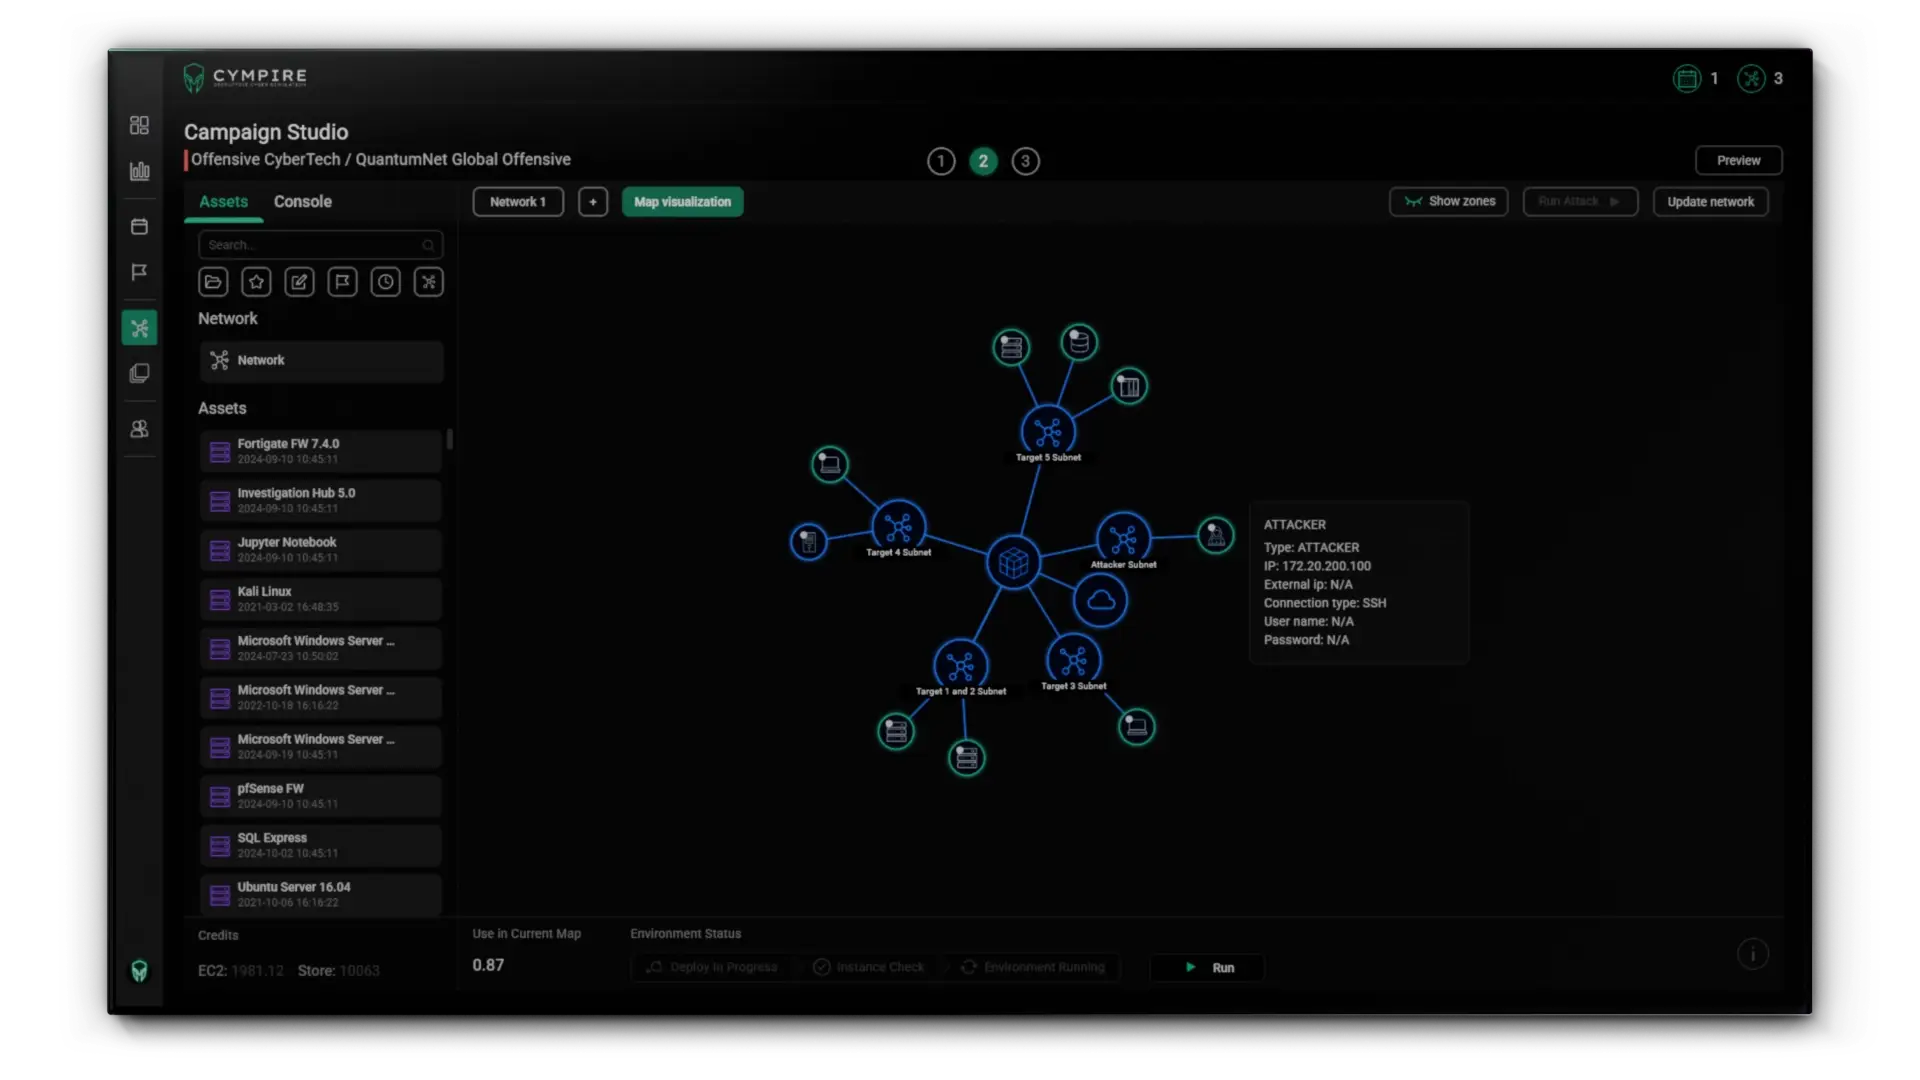The width and height of the screenshot is (1920, 1080).
Task: Click the Cympire logo at top
Action: point(245,77)
